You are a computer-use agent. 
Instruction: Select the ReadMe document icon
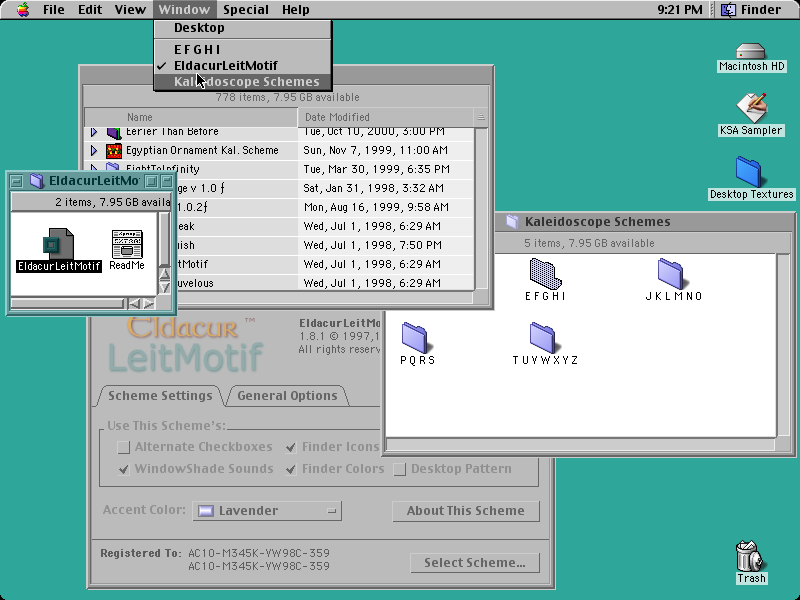coord(127,244)
